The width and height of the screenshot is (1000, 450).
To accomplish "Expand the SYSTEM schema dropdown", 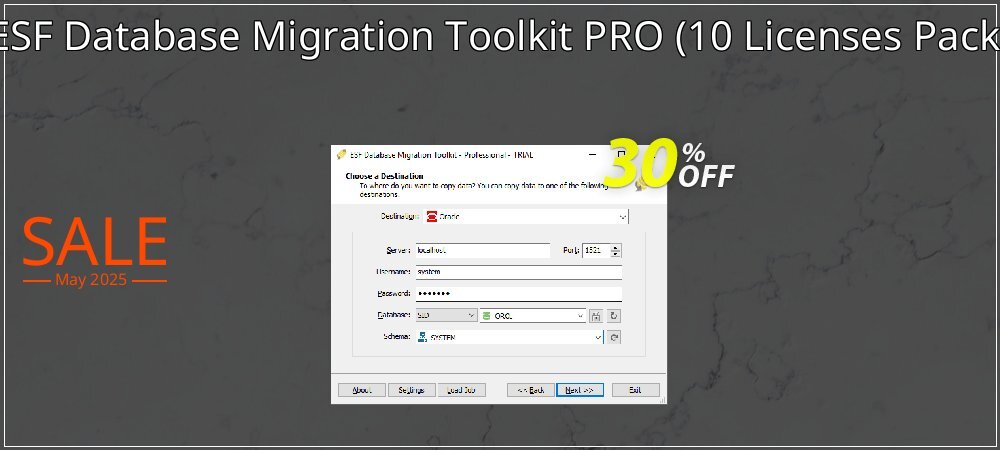I will [x=598, y=337].
